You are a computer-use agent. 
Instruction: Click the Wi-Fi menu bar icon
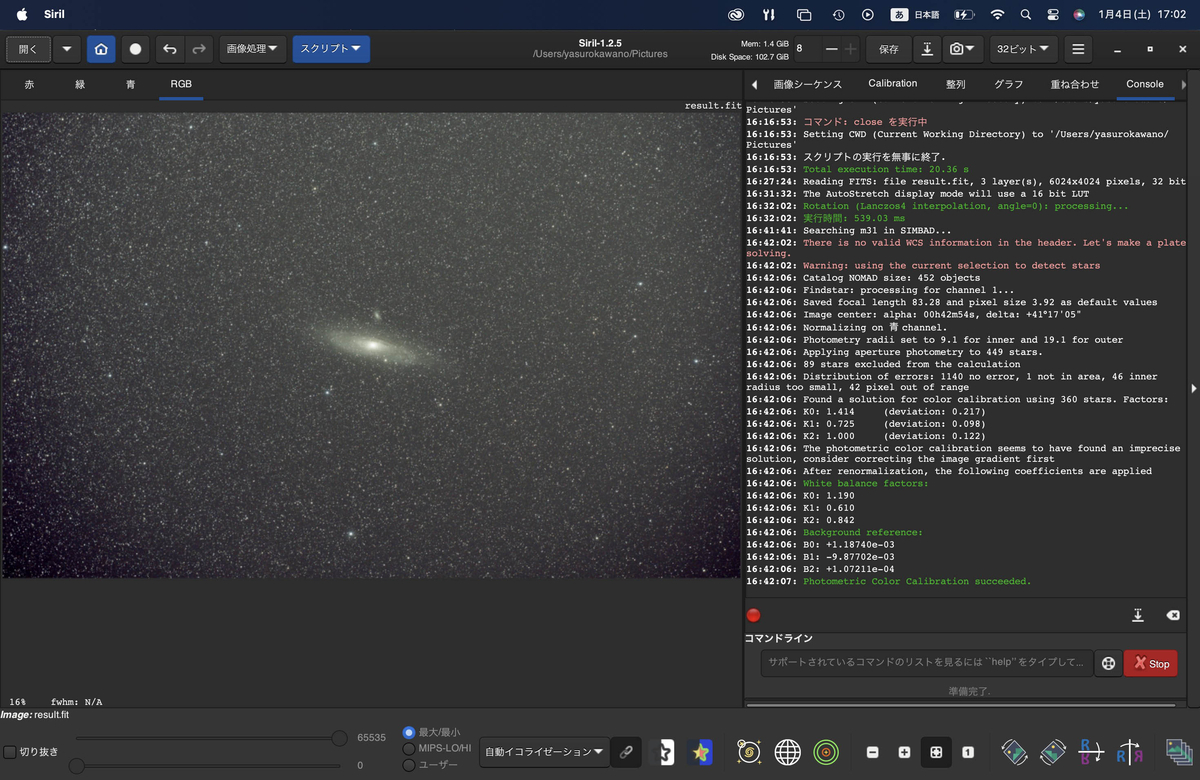tap(997, 14)
